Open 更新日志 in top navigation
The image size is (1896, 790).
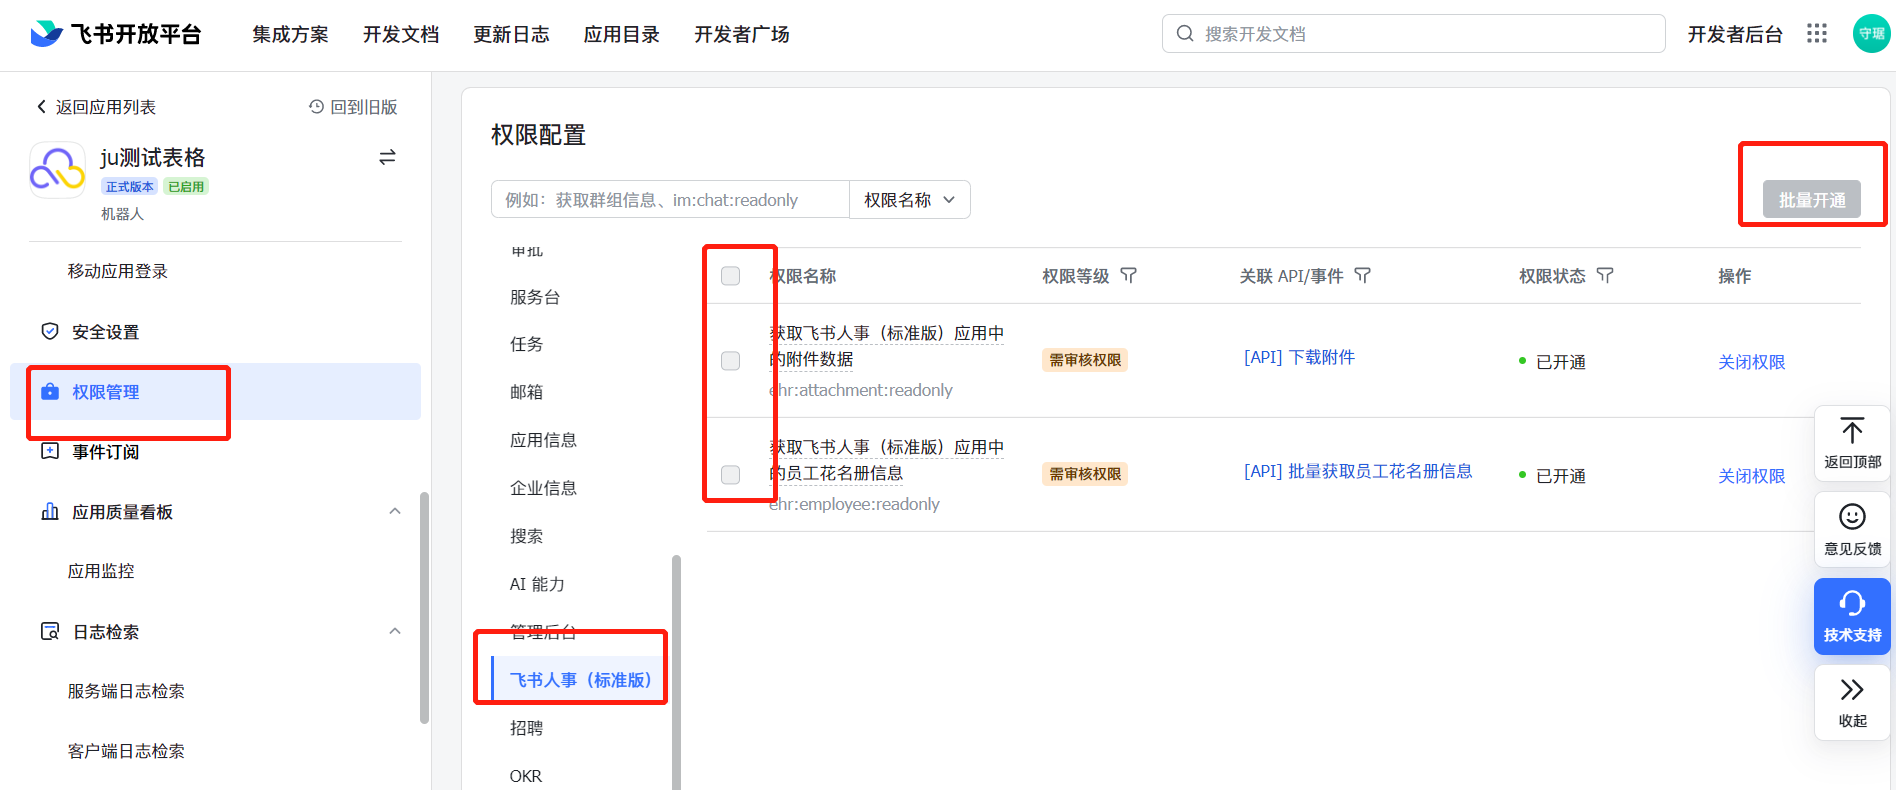click(511, 35)
